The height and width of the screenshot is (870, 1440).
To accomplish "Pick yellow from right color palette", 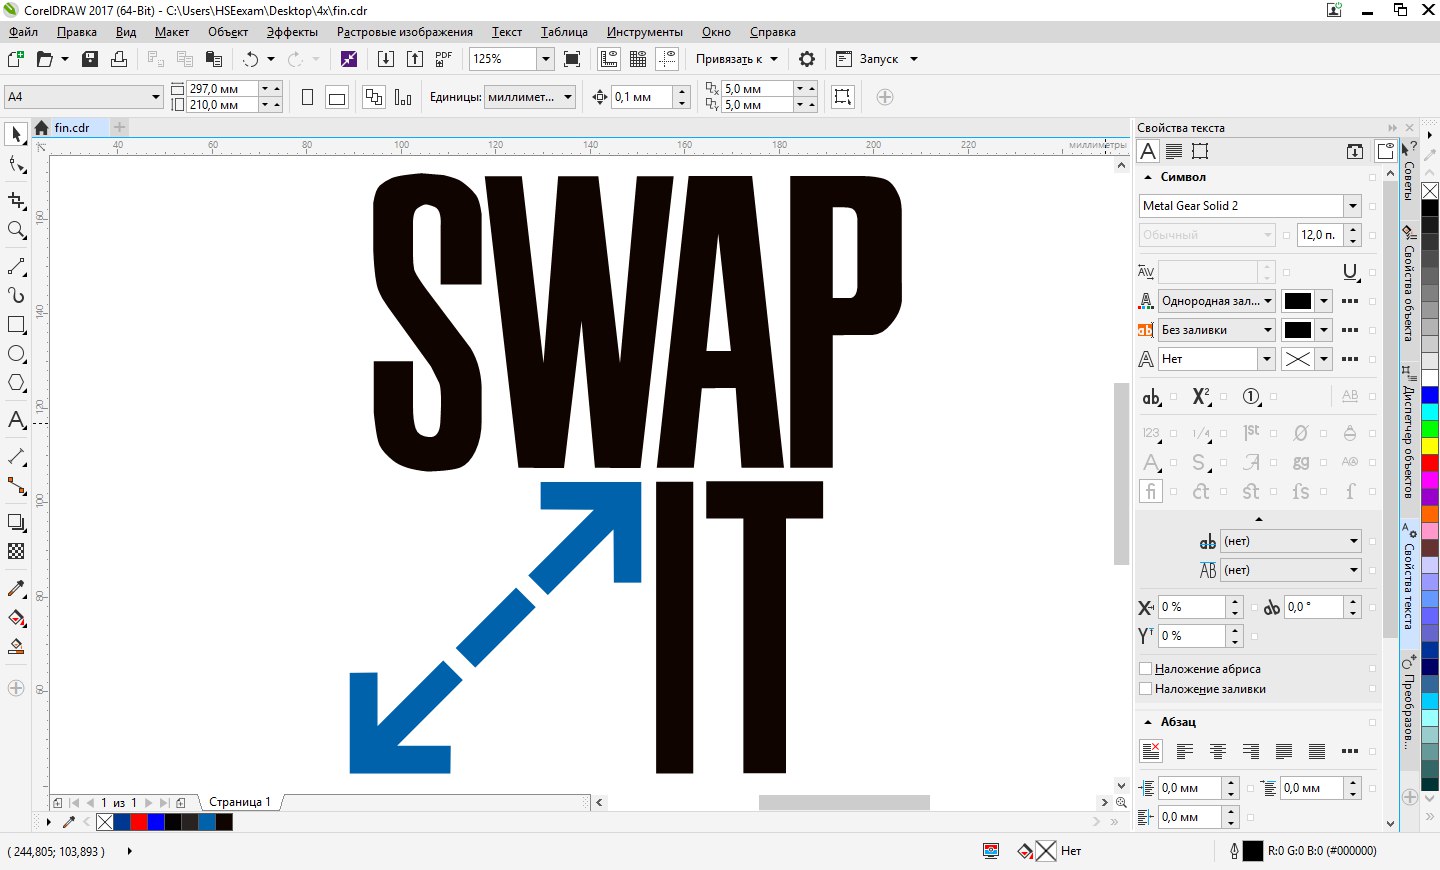I will coord(1430,446).
